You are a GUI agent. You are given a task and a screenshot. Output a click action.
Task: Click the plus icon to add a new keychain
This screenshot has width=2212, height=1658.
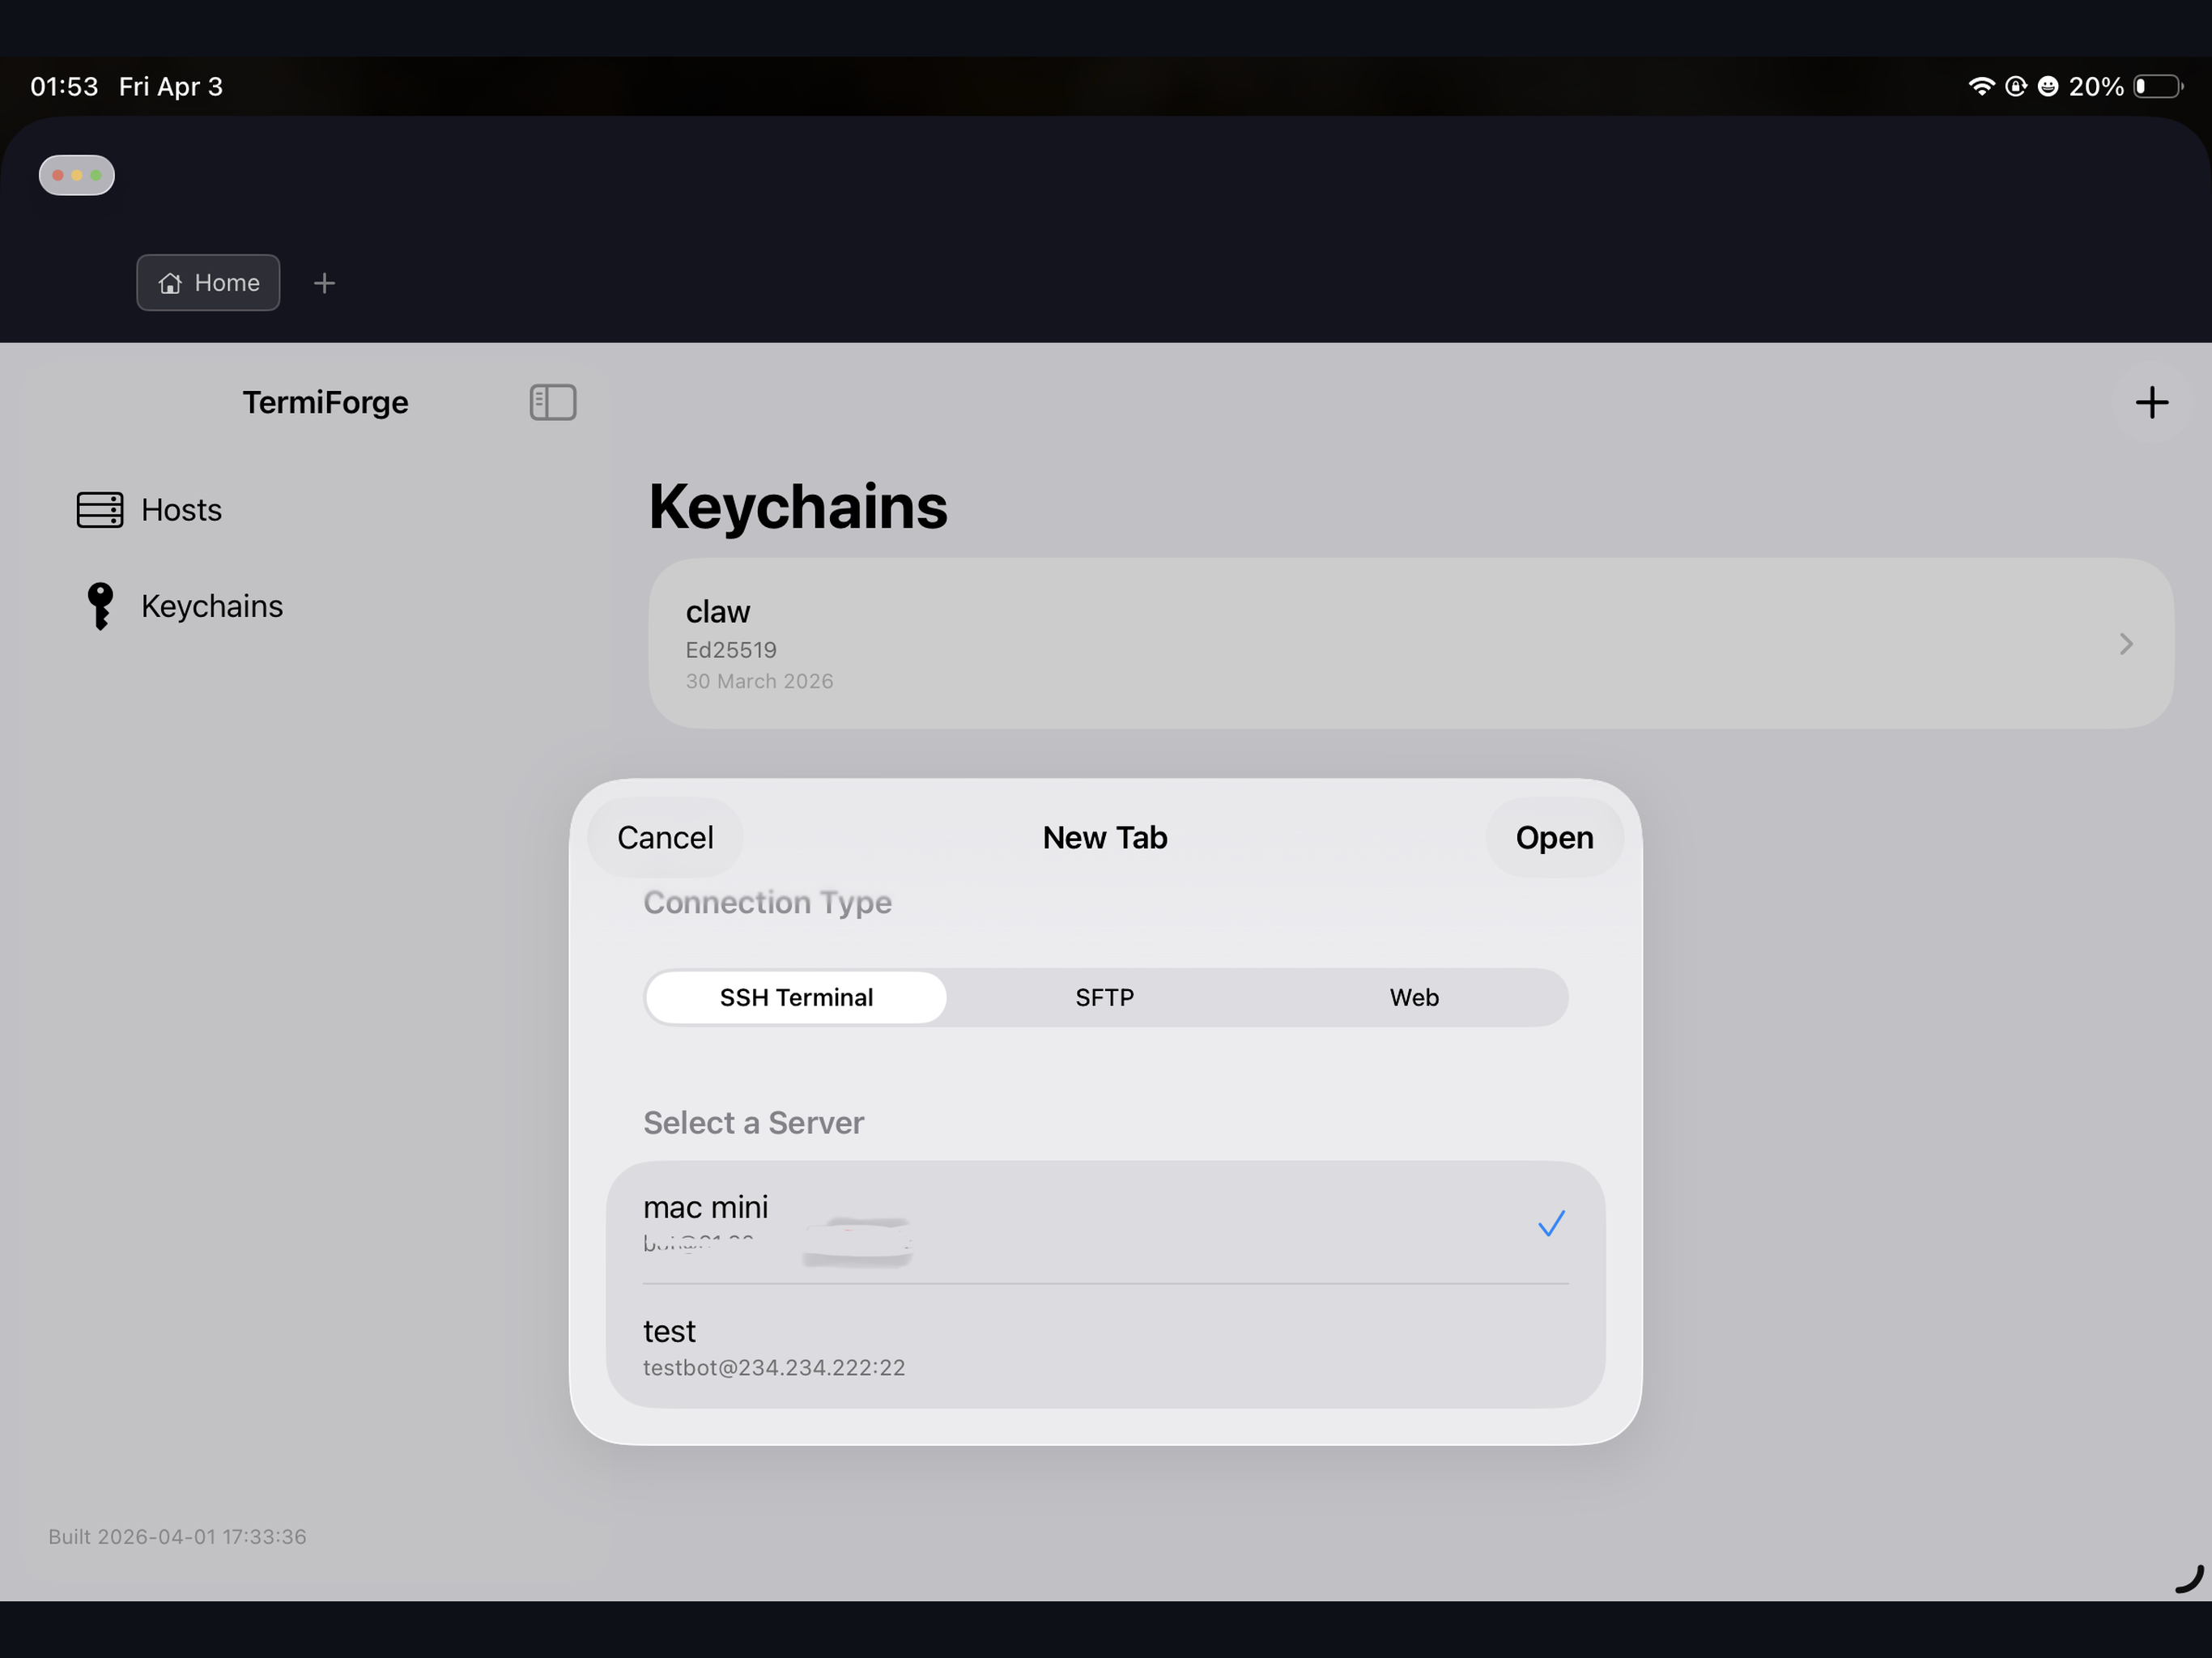coord(2152,402)
